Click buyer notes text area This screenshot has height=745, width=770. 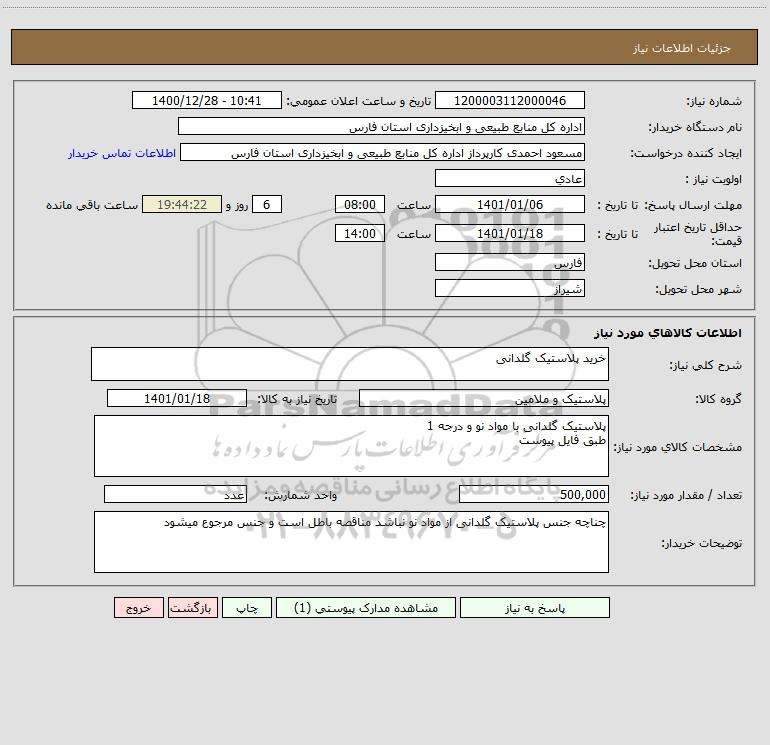click(351, 542)
